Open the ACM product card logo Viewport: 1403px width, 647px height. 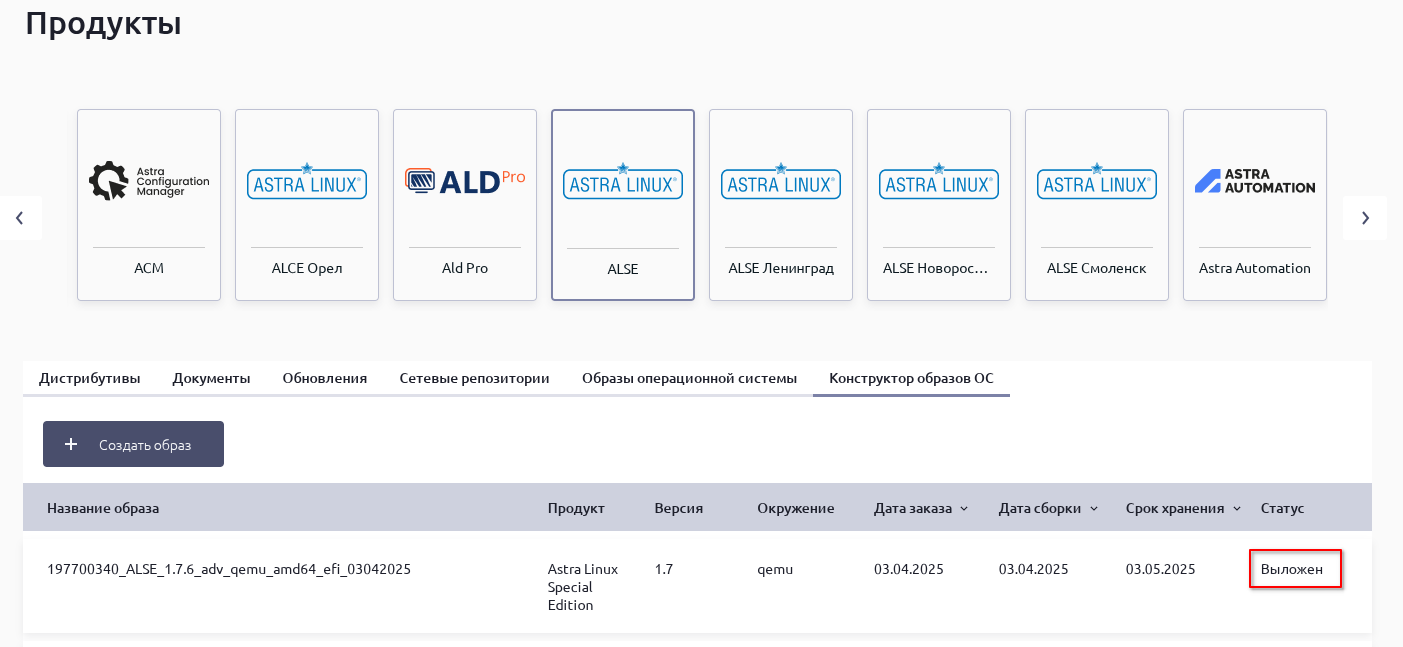[149, 181]
